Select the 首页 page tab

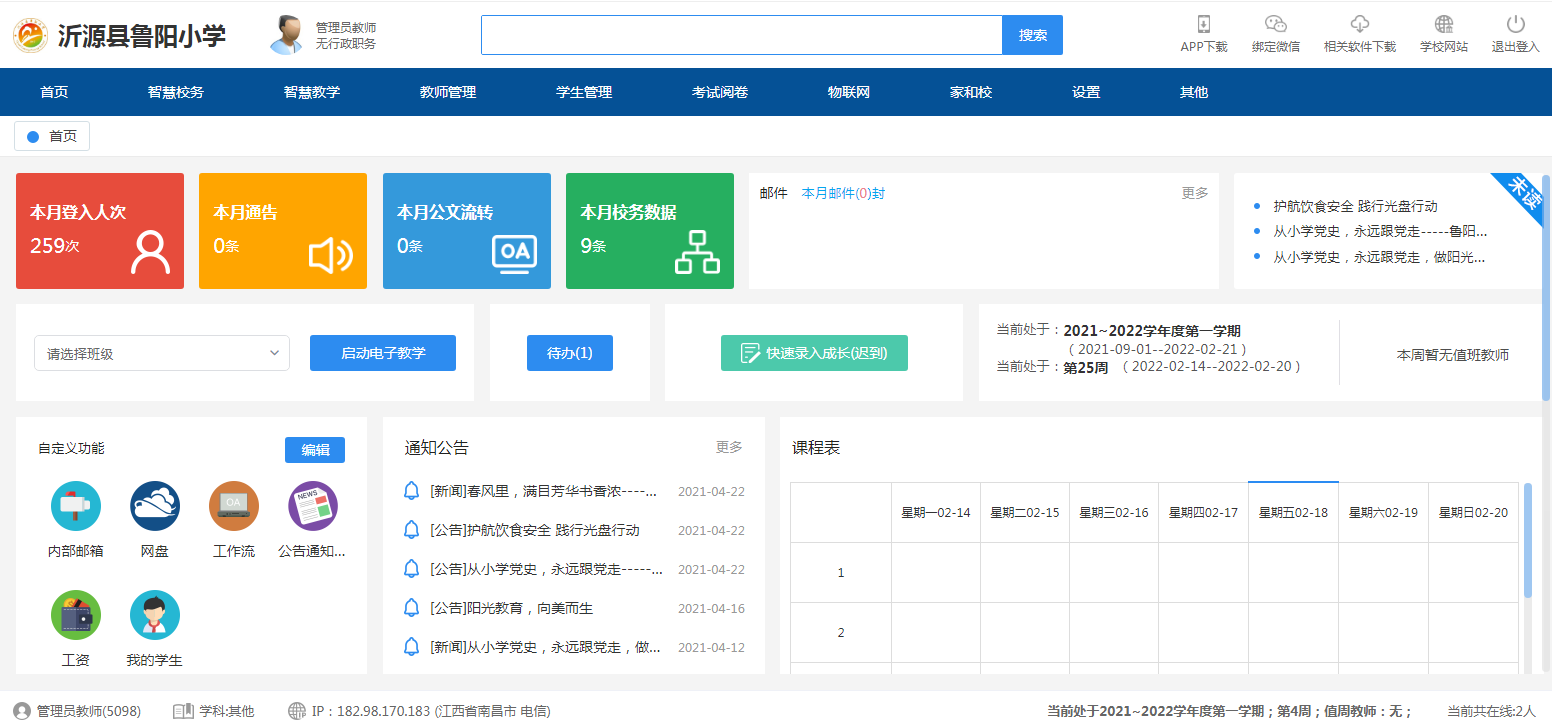pyautogui.click(x=52, y=136)
